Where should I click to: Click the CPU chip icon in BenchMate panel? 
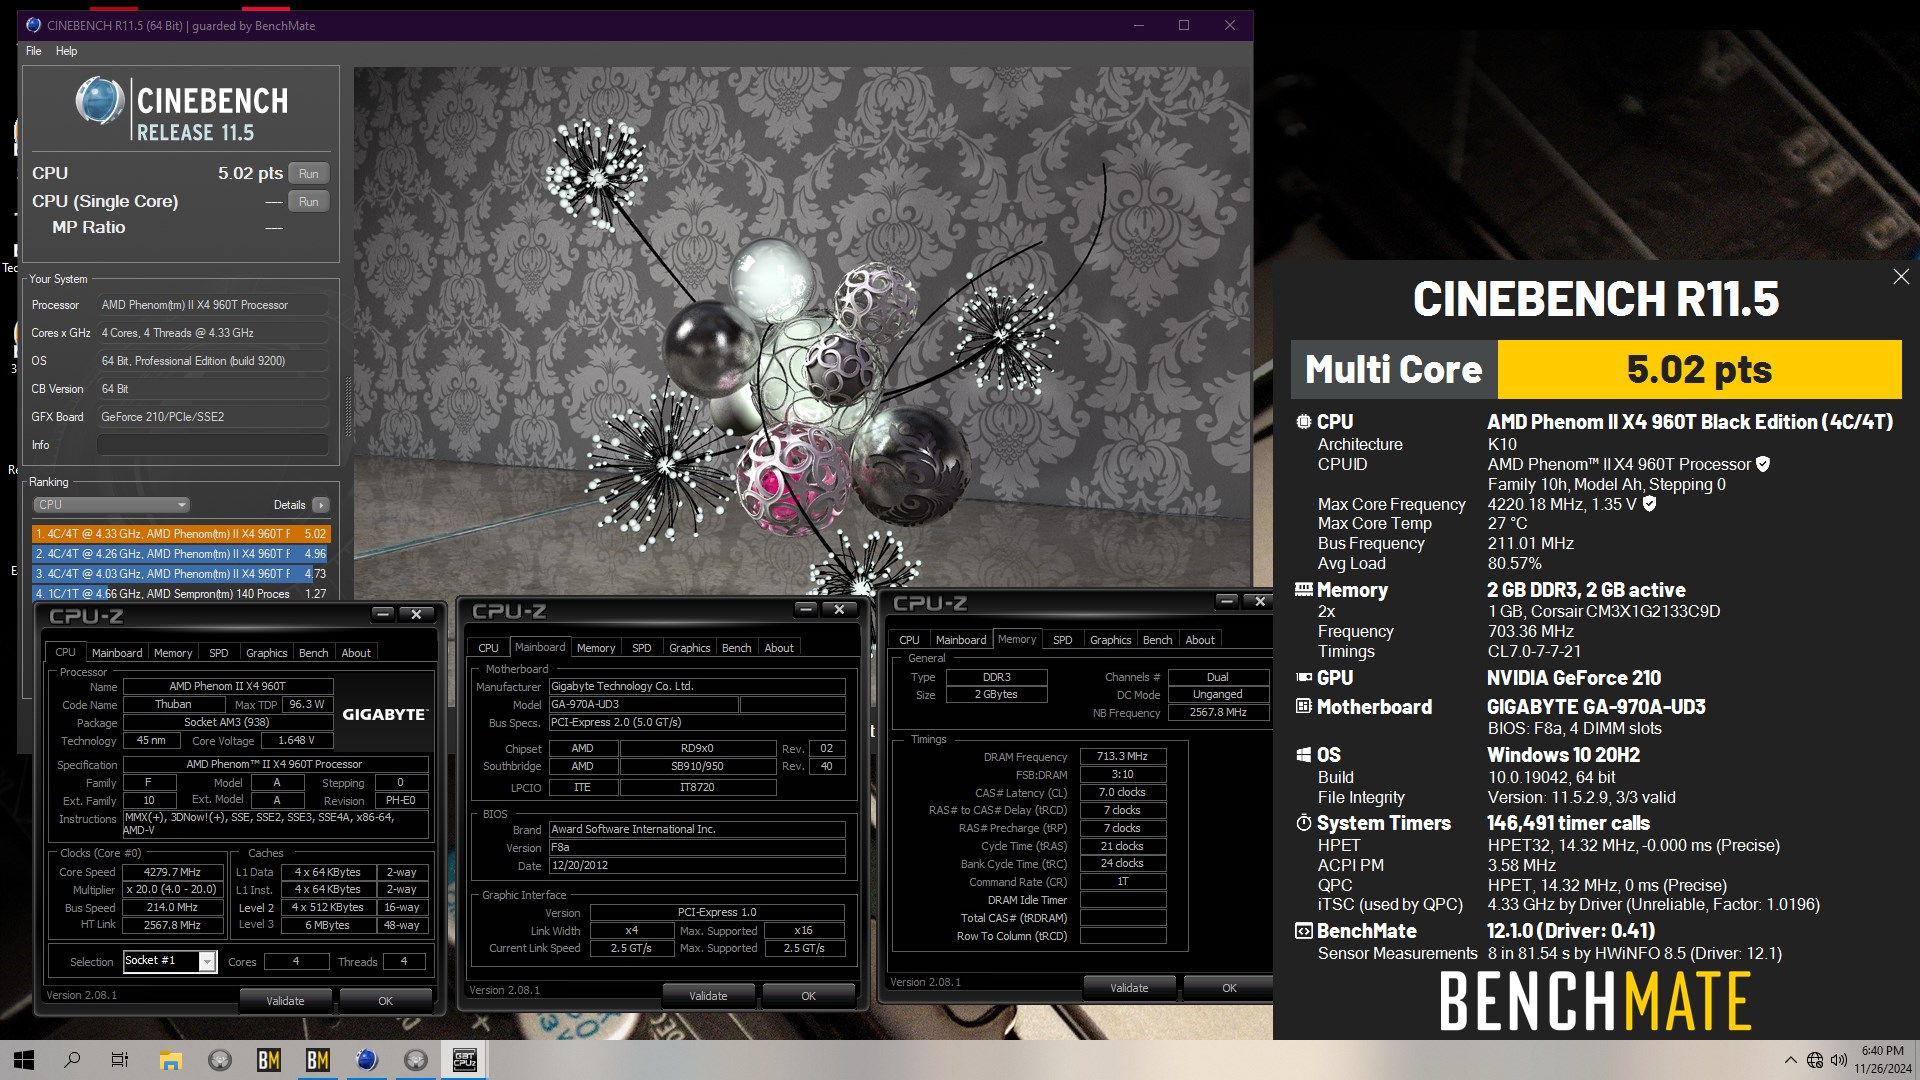[x=1304, y=422]
